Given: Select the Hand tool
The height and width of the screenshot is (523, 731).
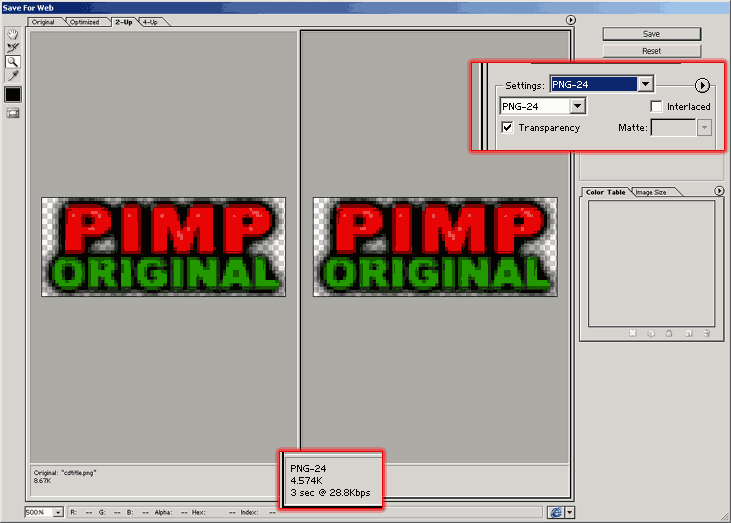Looking at the screenshot, I should (13, 34).
